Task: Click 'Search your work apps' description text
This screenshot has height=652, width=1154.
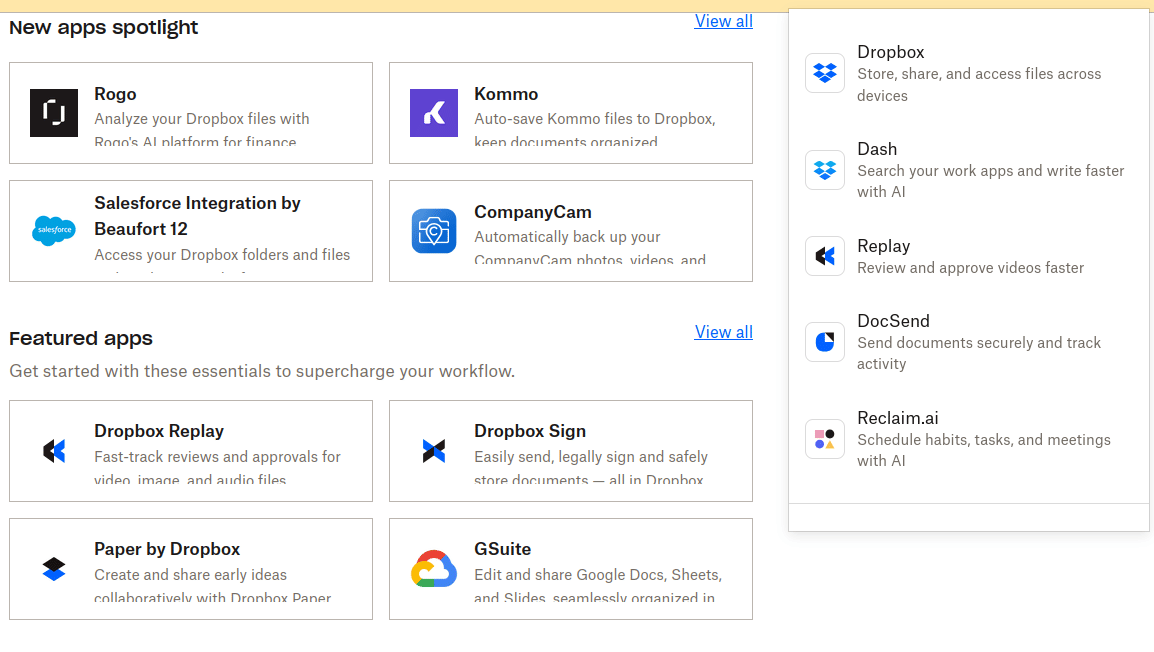Action: (x=991, y=181)
